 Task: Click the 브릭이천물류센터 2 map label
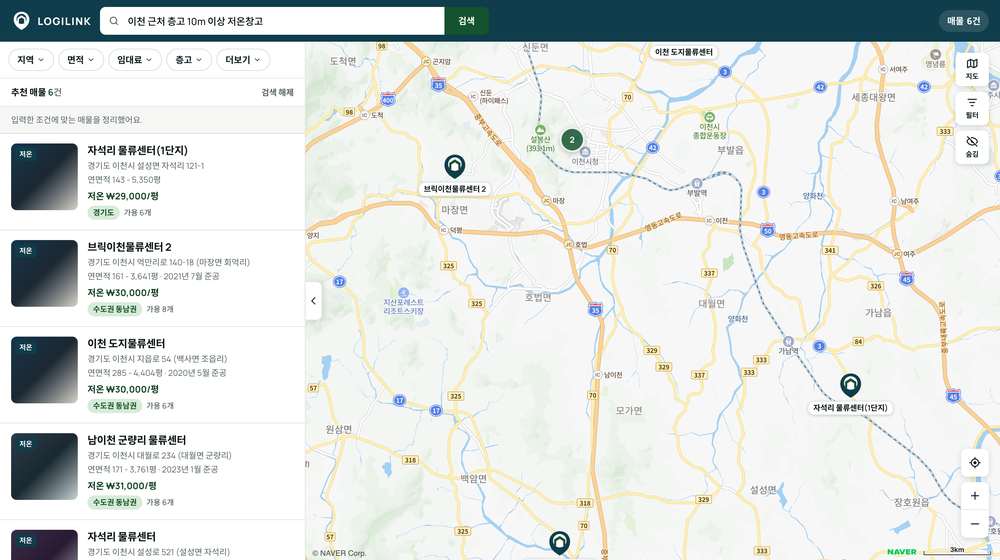455,189
